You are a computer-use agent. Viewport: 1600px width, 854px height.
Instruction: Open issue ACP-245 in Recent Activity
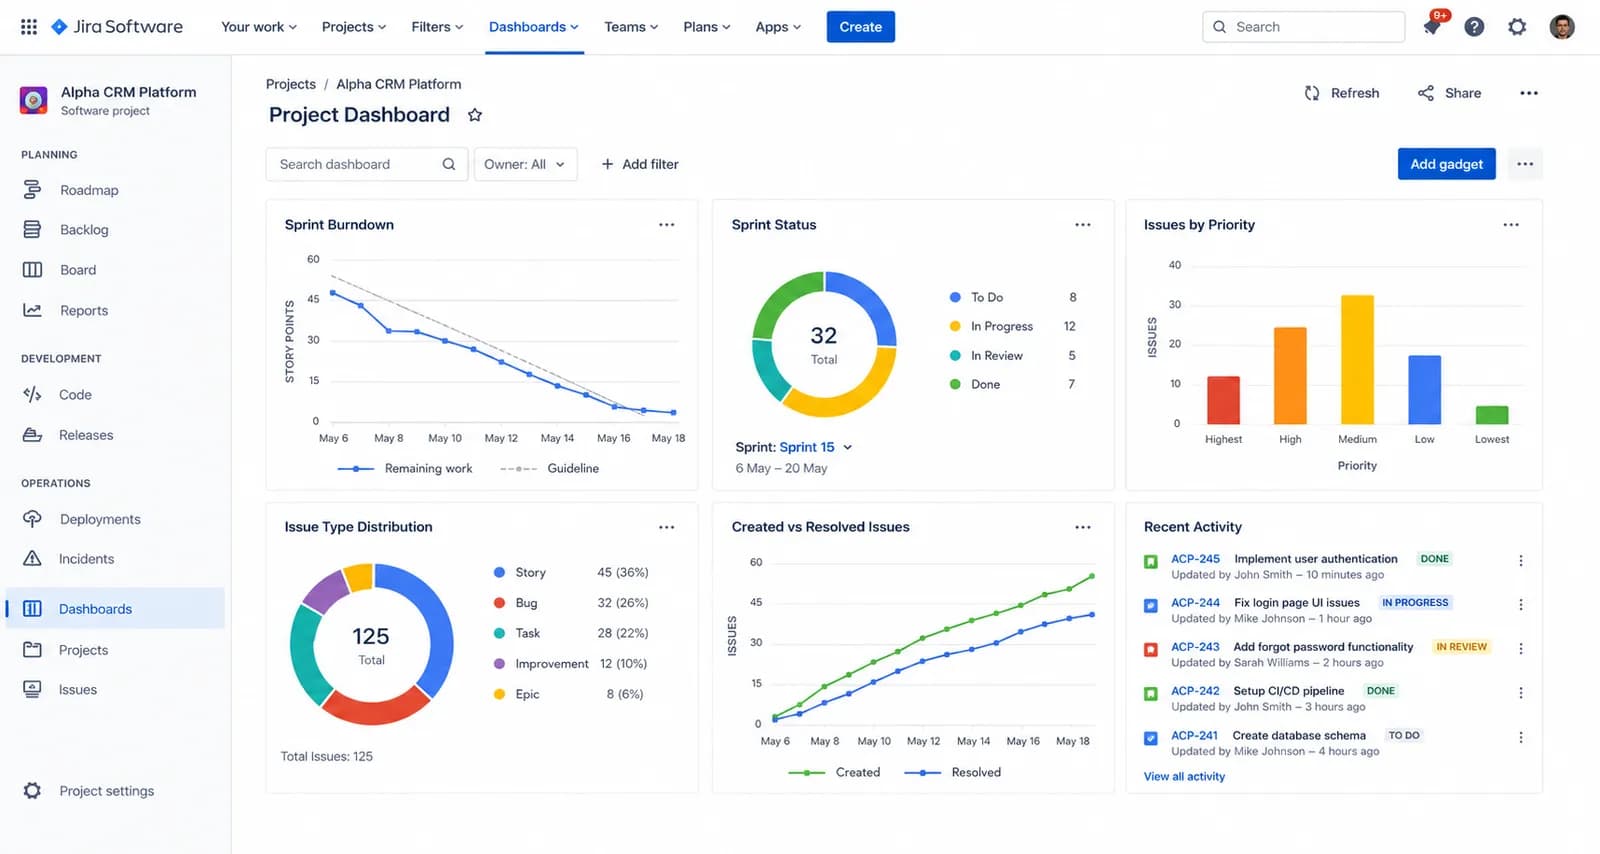1196,559
